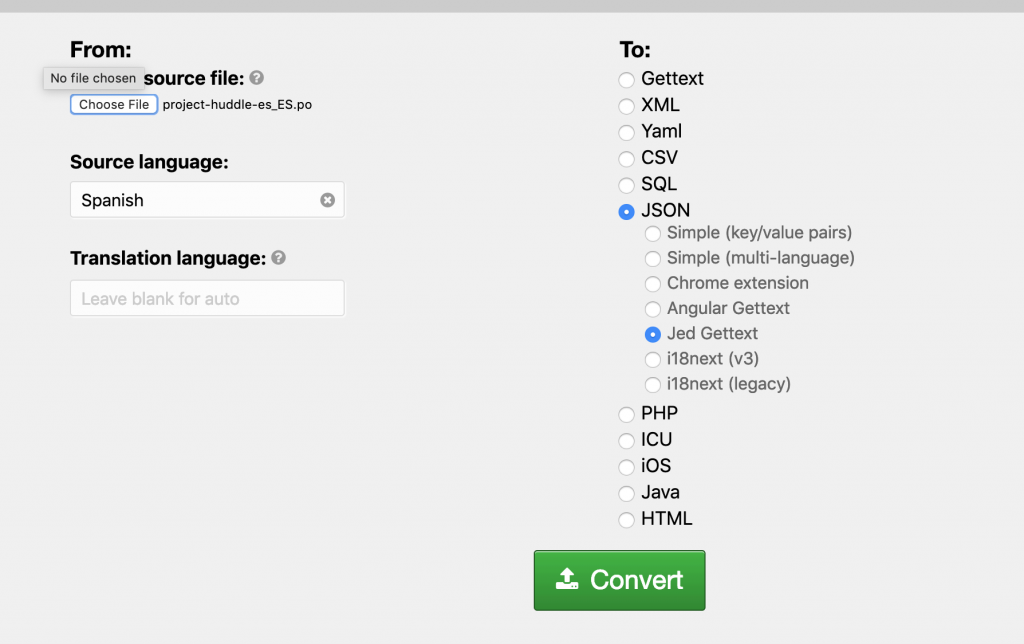Click the Convert button
The height and width of the screenshot is (644, 1024).
click(619, 580)
